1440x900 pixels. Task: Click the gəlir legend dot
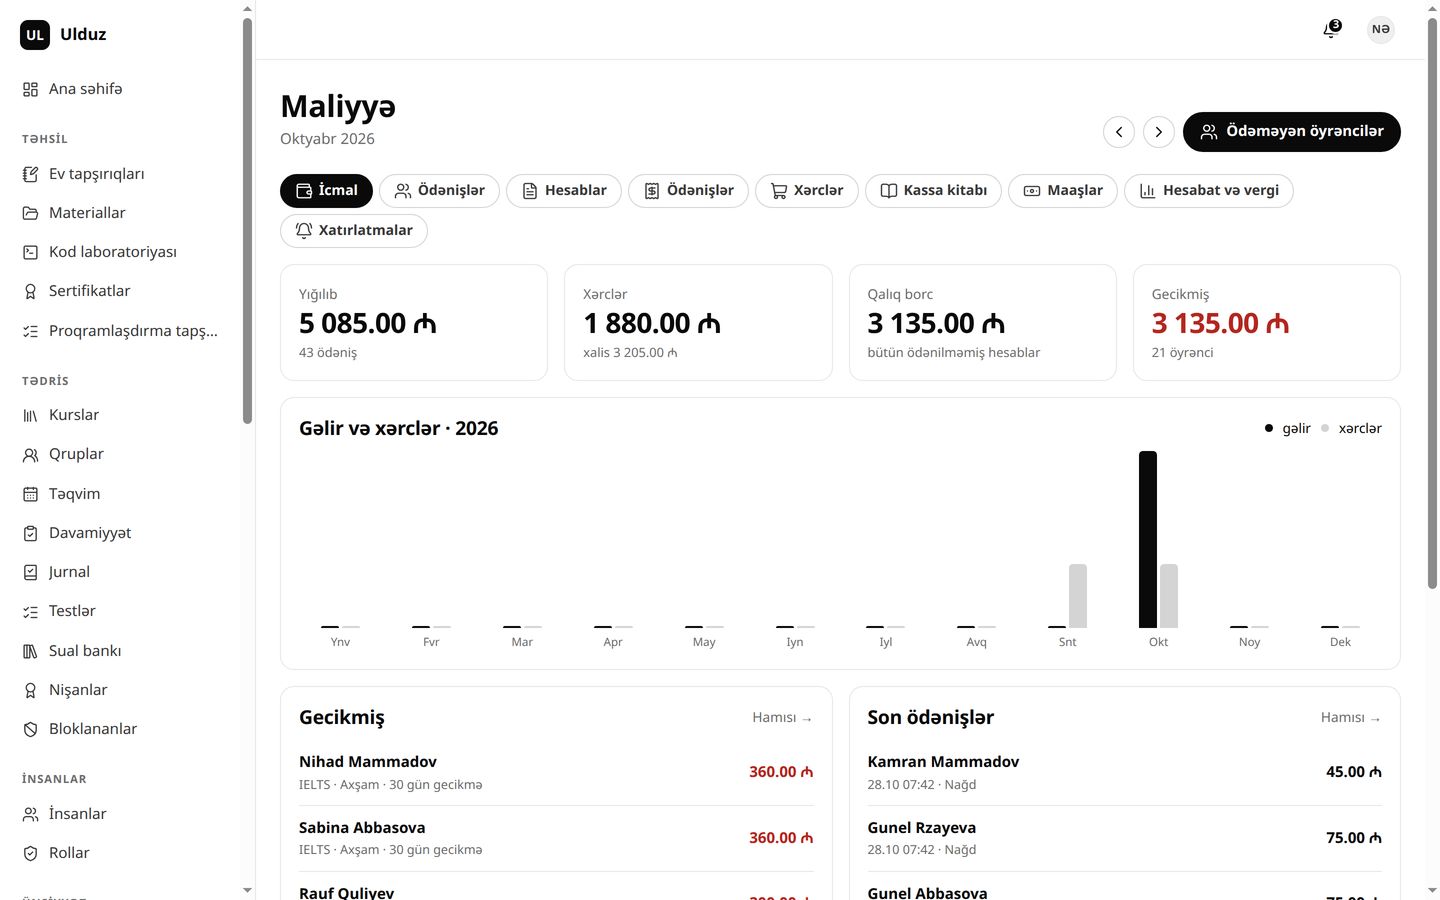coord(1269,429)
